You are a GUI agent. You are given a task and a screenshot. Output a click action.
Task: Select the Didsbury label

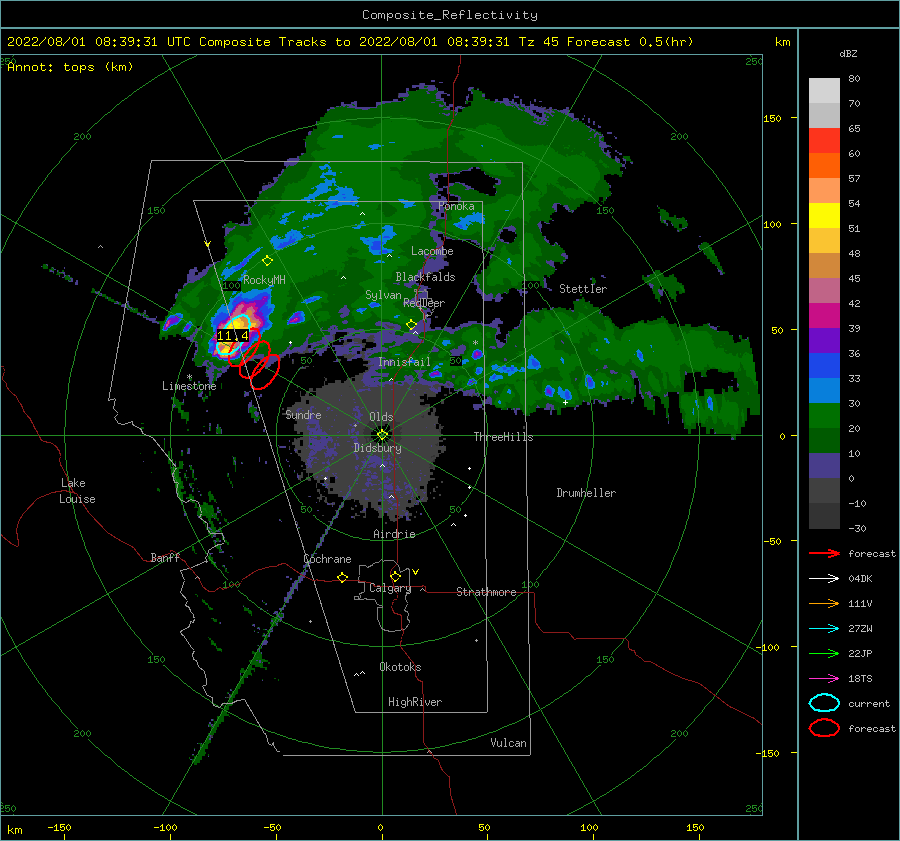point(377,448)
